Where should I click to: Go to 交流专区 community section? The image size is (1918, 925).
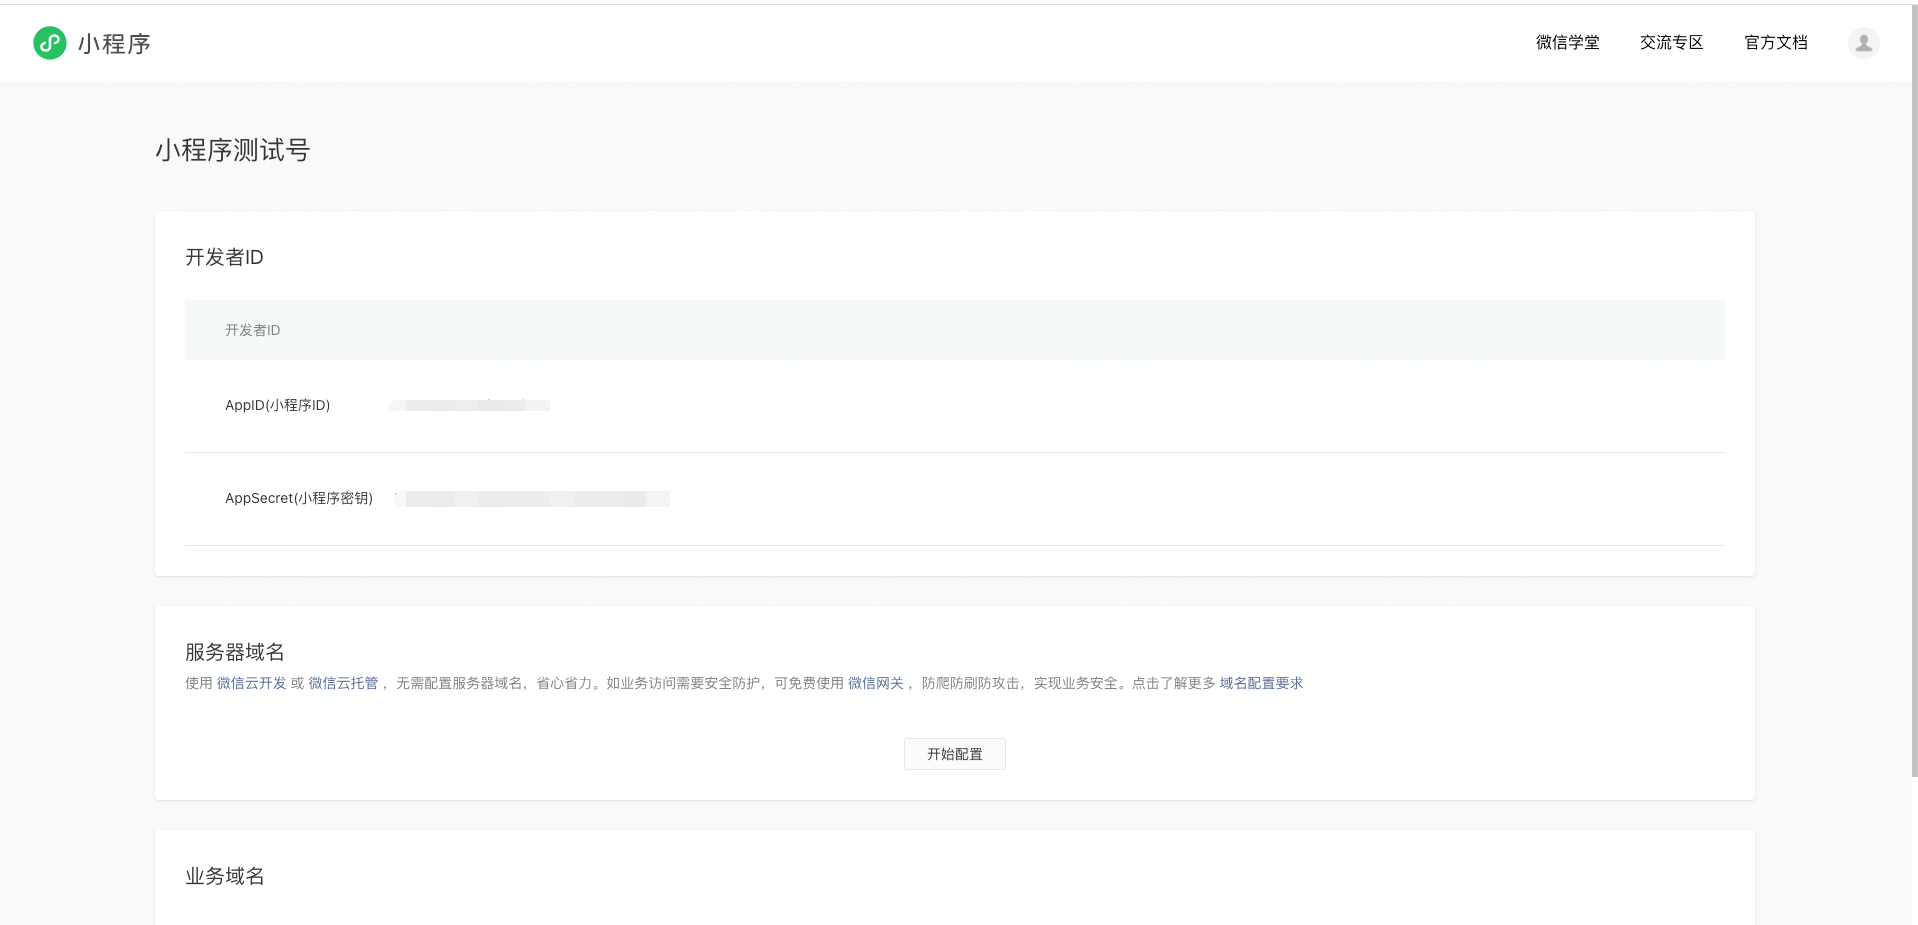(1671, 43)
